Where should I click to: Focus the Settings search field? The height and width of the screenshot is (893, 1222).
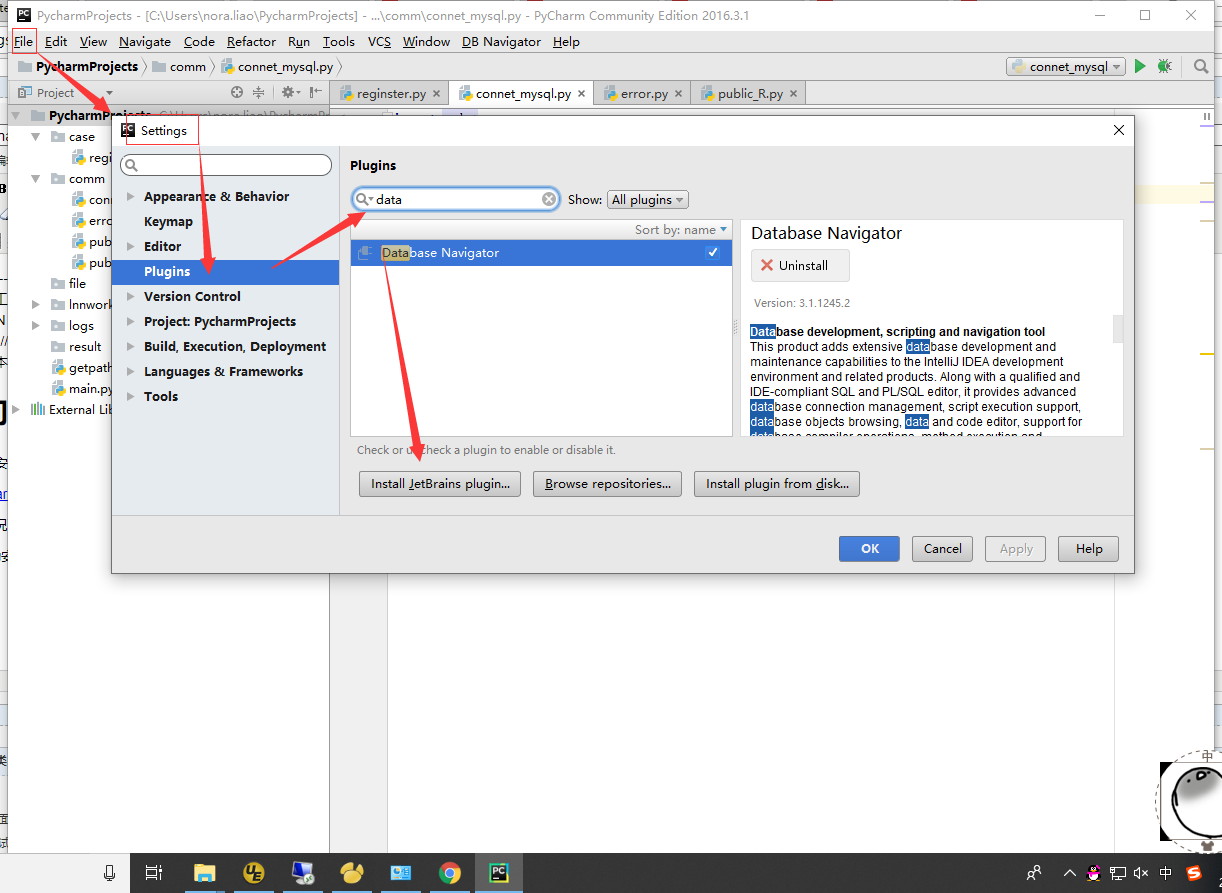[x=226, y=165]
